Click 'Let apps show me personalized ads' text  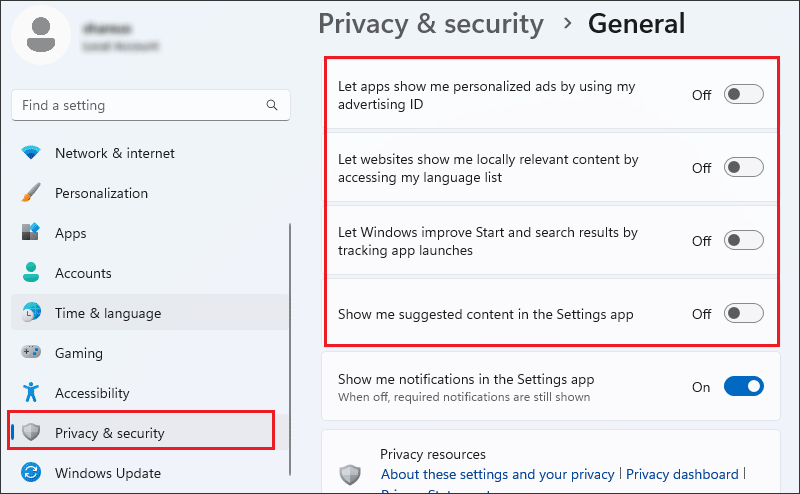[x=486, y=95]
